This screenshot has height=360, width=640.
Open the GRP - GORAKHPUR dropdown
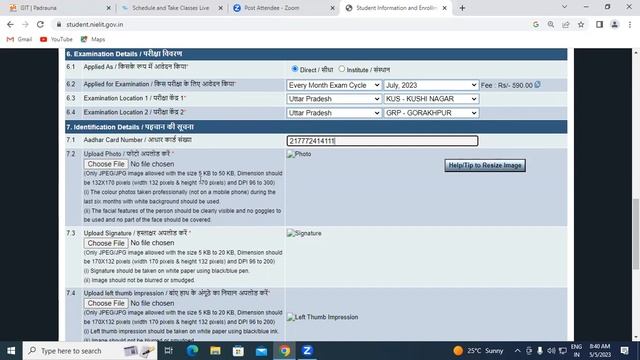pos(431,113)
